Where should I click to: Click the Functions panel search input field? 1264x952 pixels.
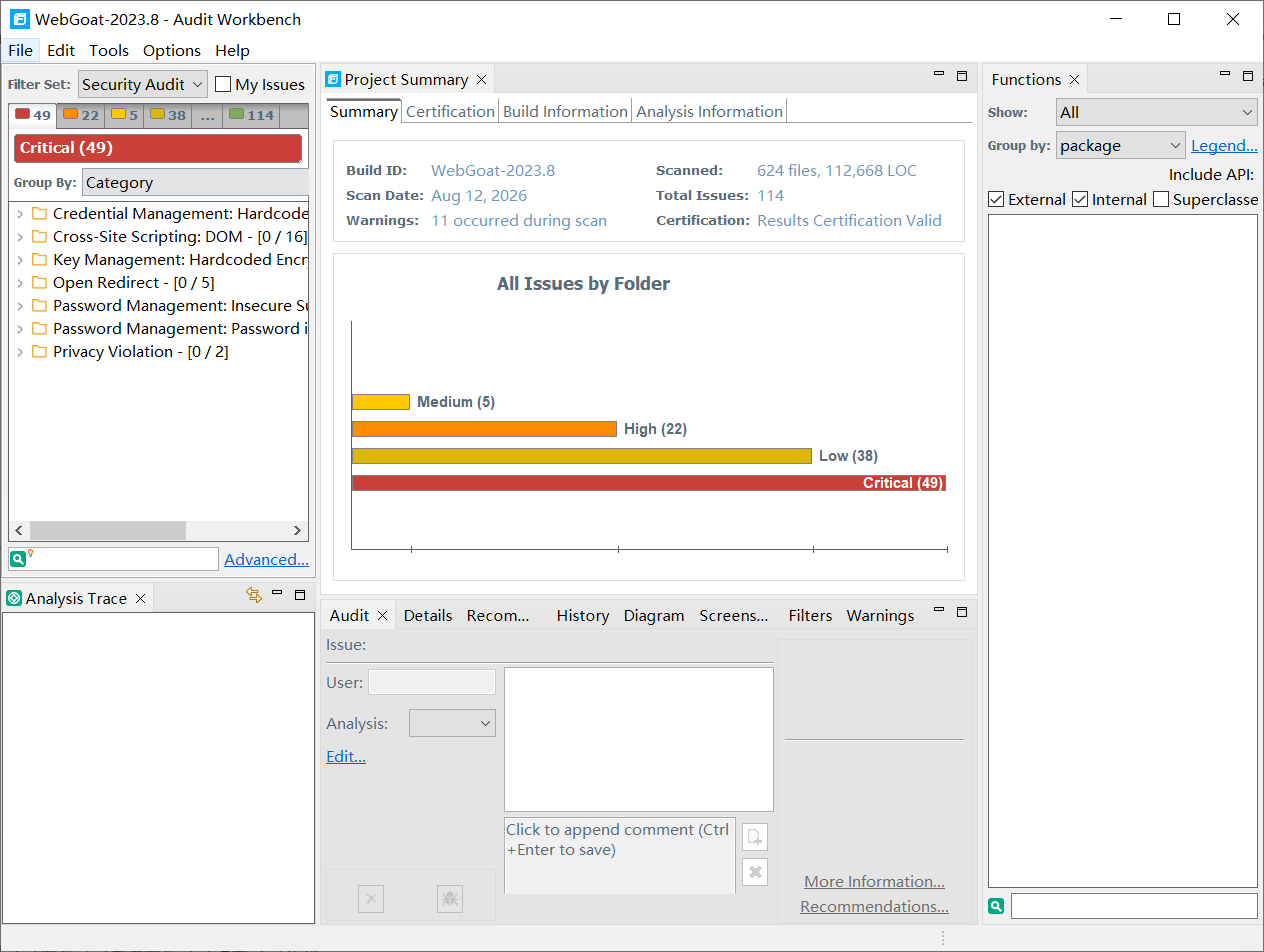(x=1134, y=906)
